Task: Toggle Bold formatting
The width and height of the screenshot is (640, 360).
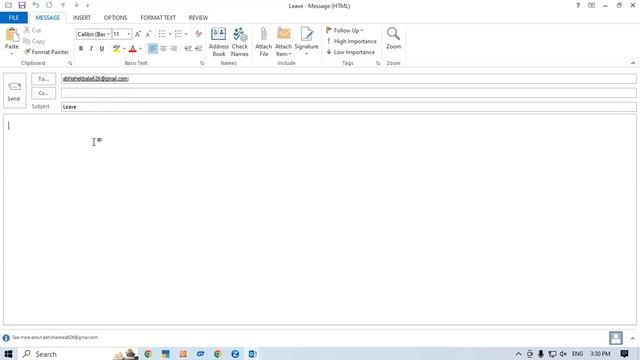Action: click(81, 49)
